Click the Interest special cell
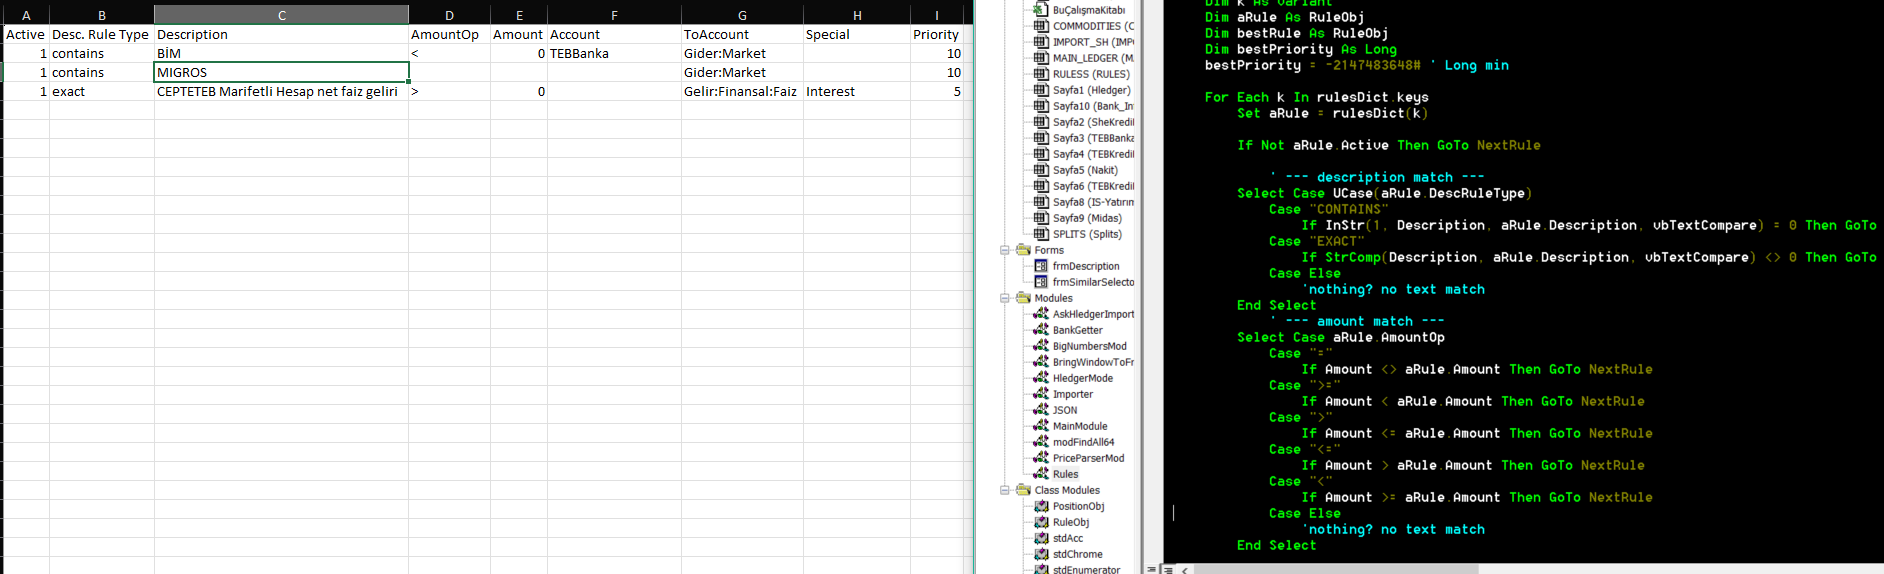This screenshot has height=574, width=1884. (857, 91)
